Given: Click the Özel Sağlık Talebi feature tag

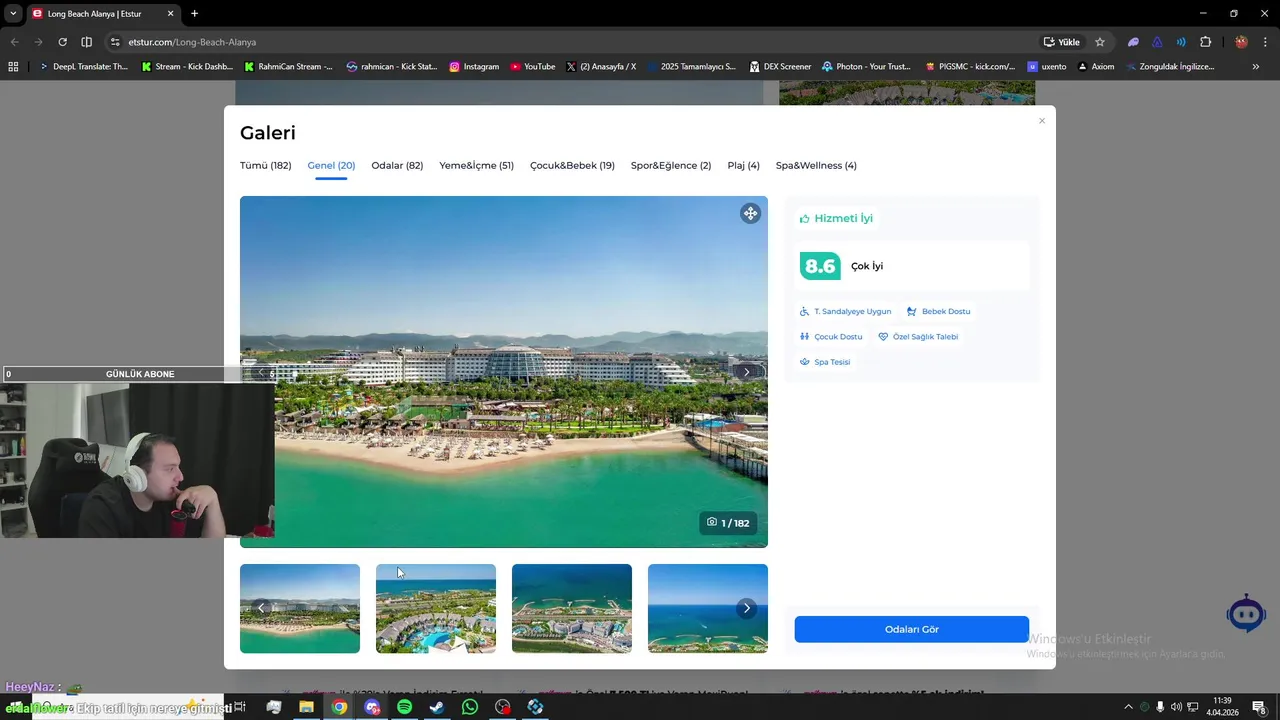Looking at the screenshot, I should (918, 337).
